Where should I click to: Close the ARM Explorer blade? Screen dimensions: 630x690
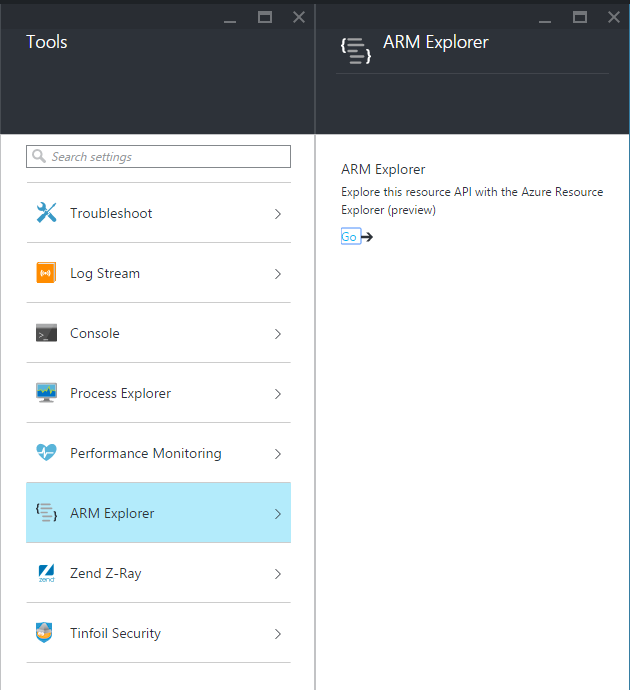coord(614,17)
